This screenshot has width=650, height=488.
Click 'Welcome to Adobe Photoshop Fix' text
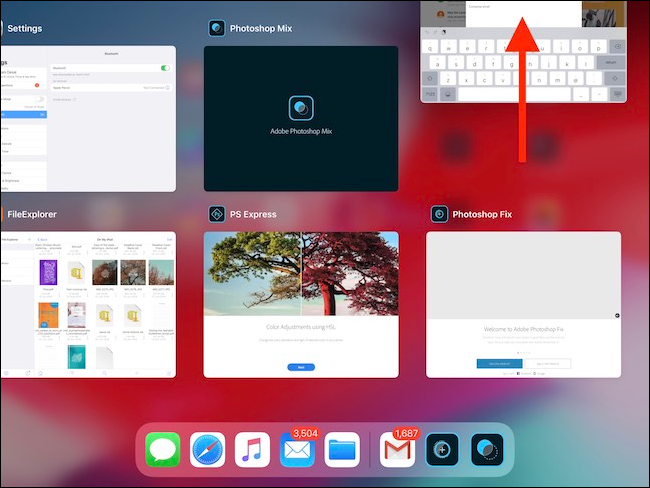[x=524, y=329]
